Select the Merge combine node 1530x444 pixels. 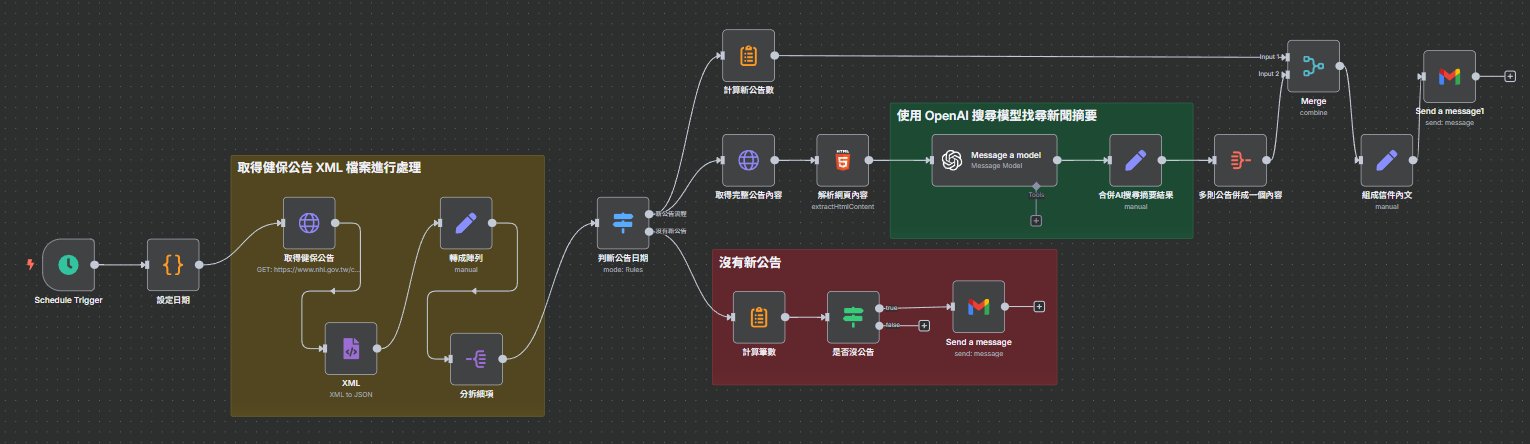[1313, 66]
